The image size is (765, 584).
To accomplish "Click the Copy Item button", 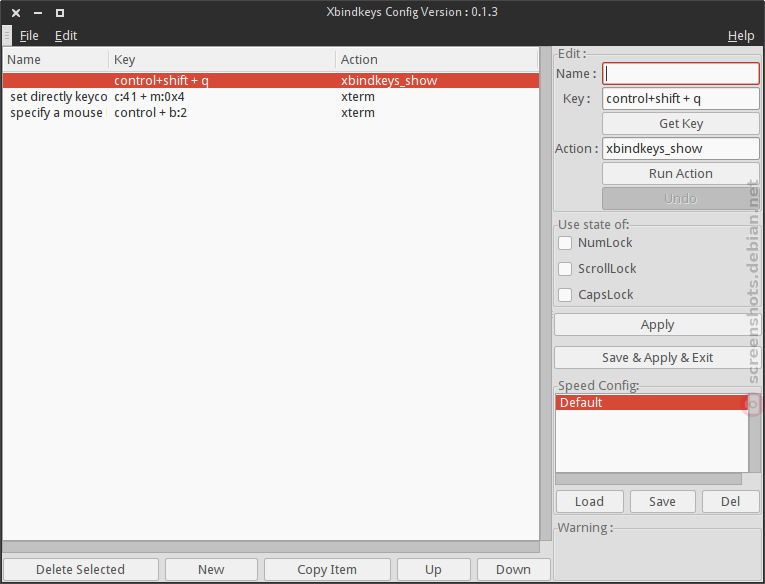I will click(327, 569).
